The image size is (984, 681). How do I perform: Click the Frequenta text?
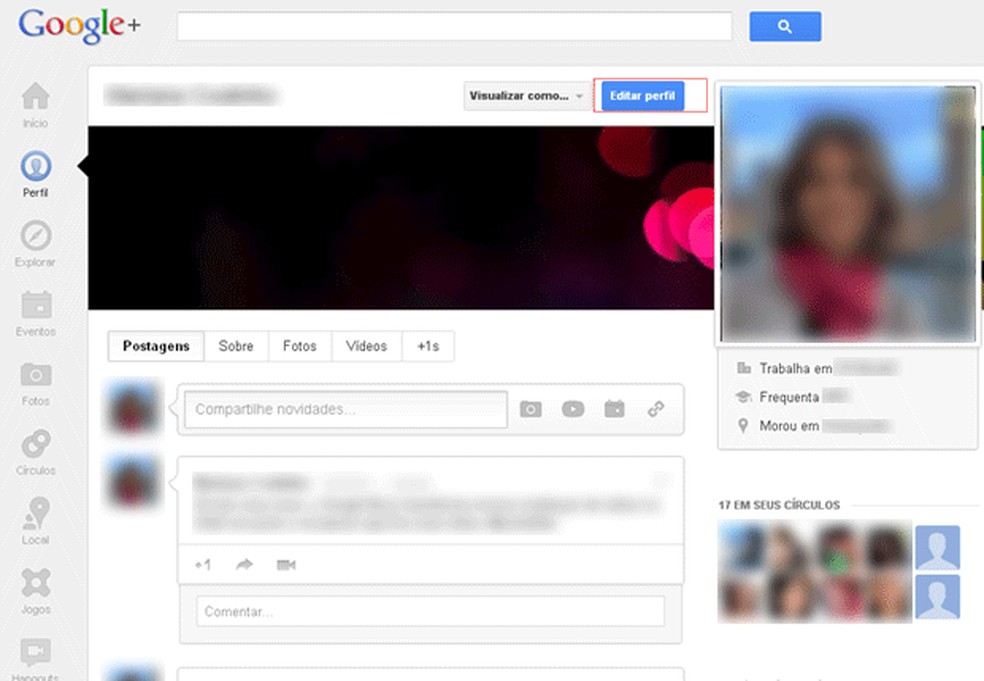[789, 397]
